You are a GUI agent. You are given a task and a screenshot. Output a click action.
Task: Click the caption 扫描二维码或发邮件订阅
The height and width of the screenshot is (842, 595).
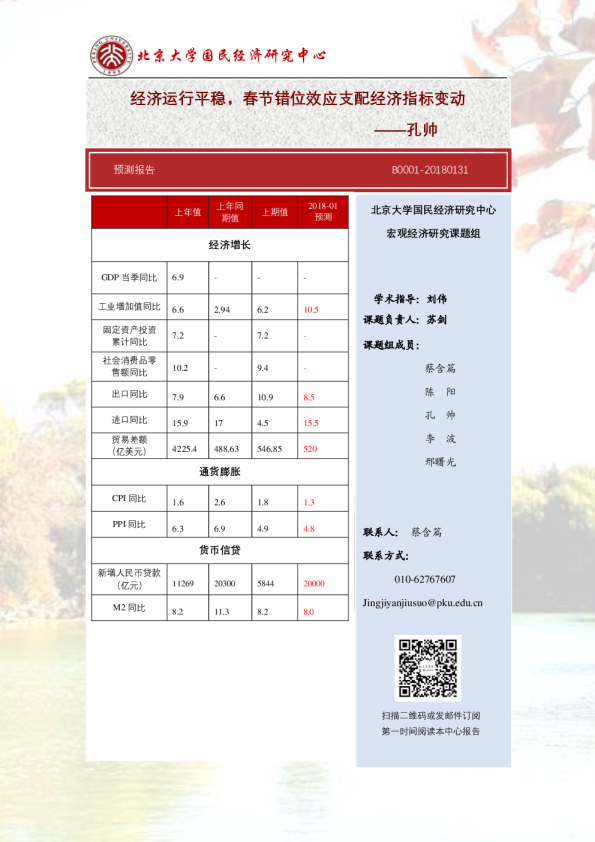431,716
